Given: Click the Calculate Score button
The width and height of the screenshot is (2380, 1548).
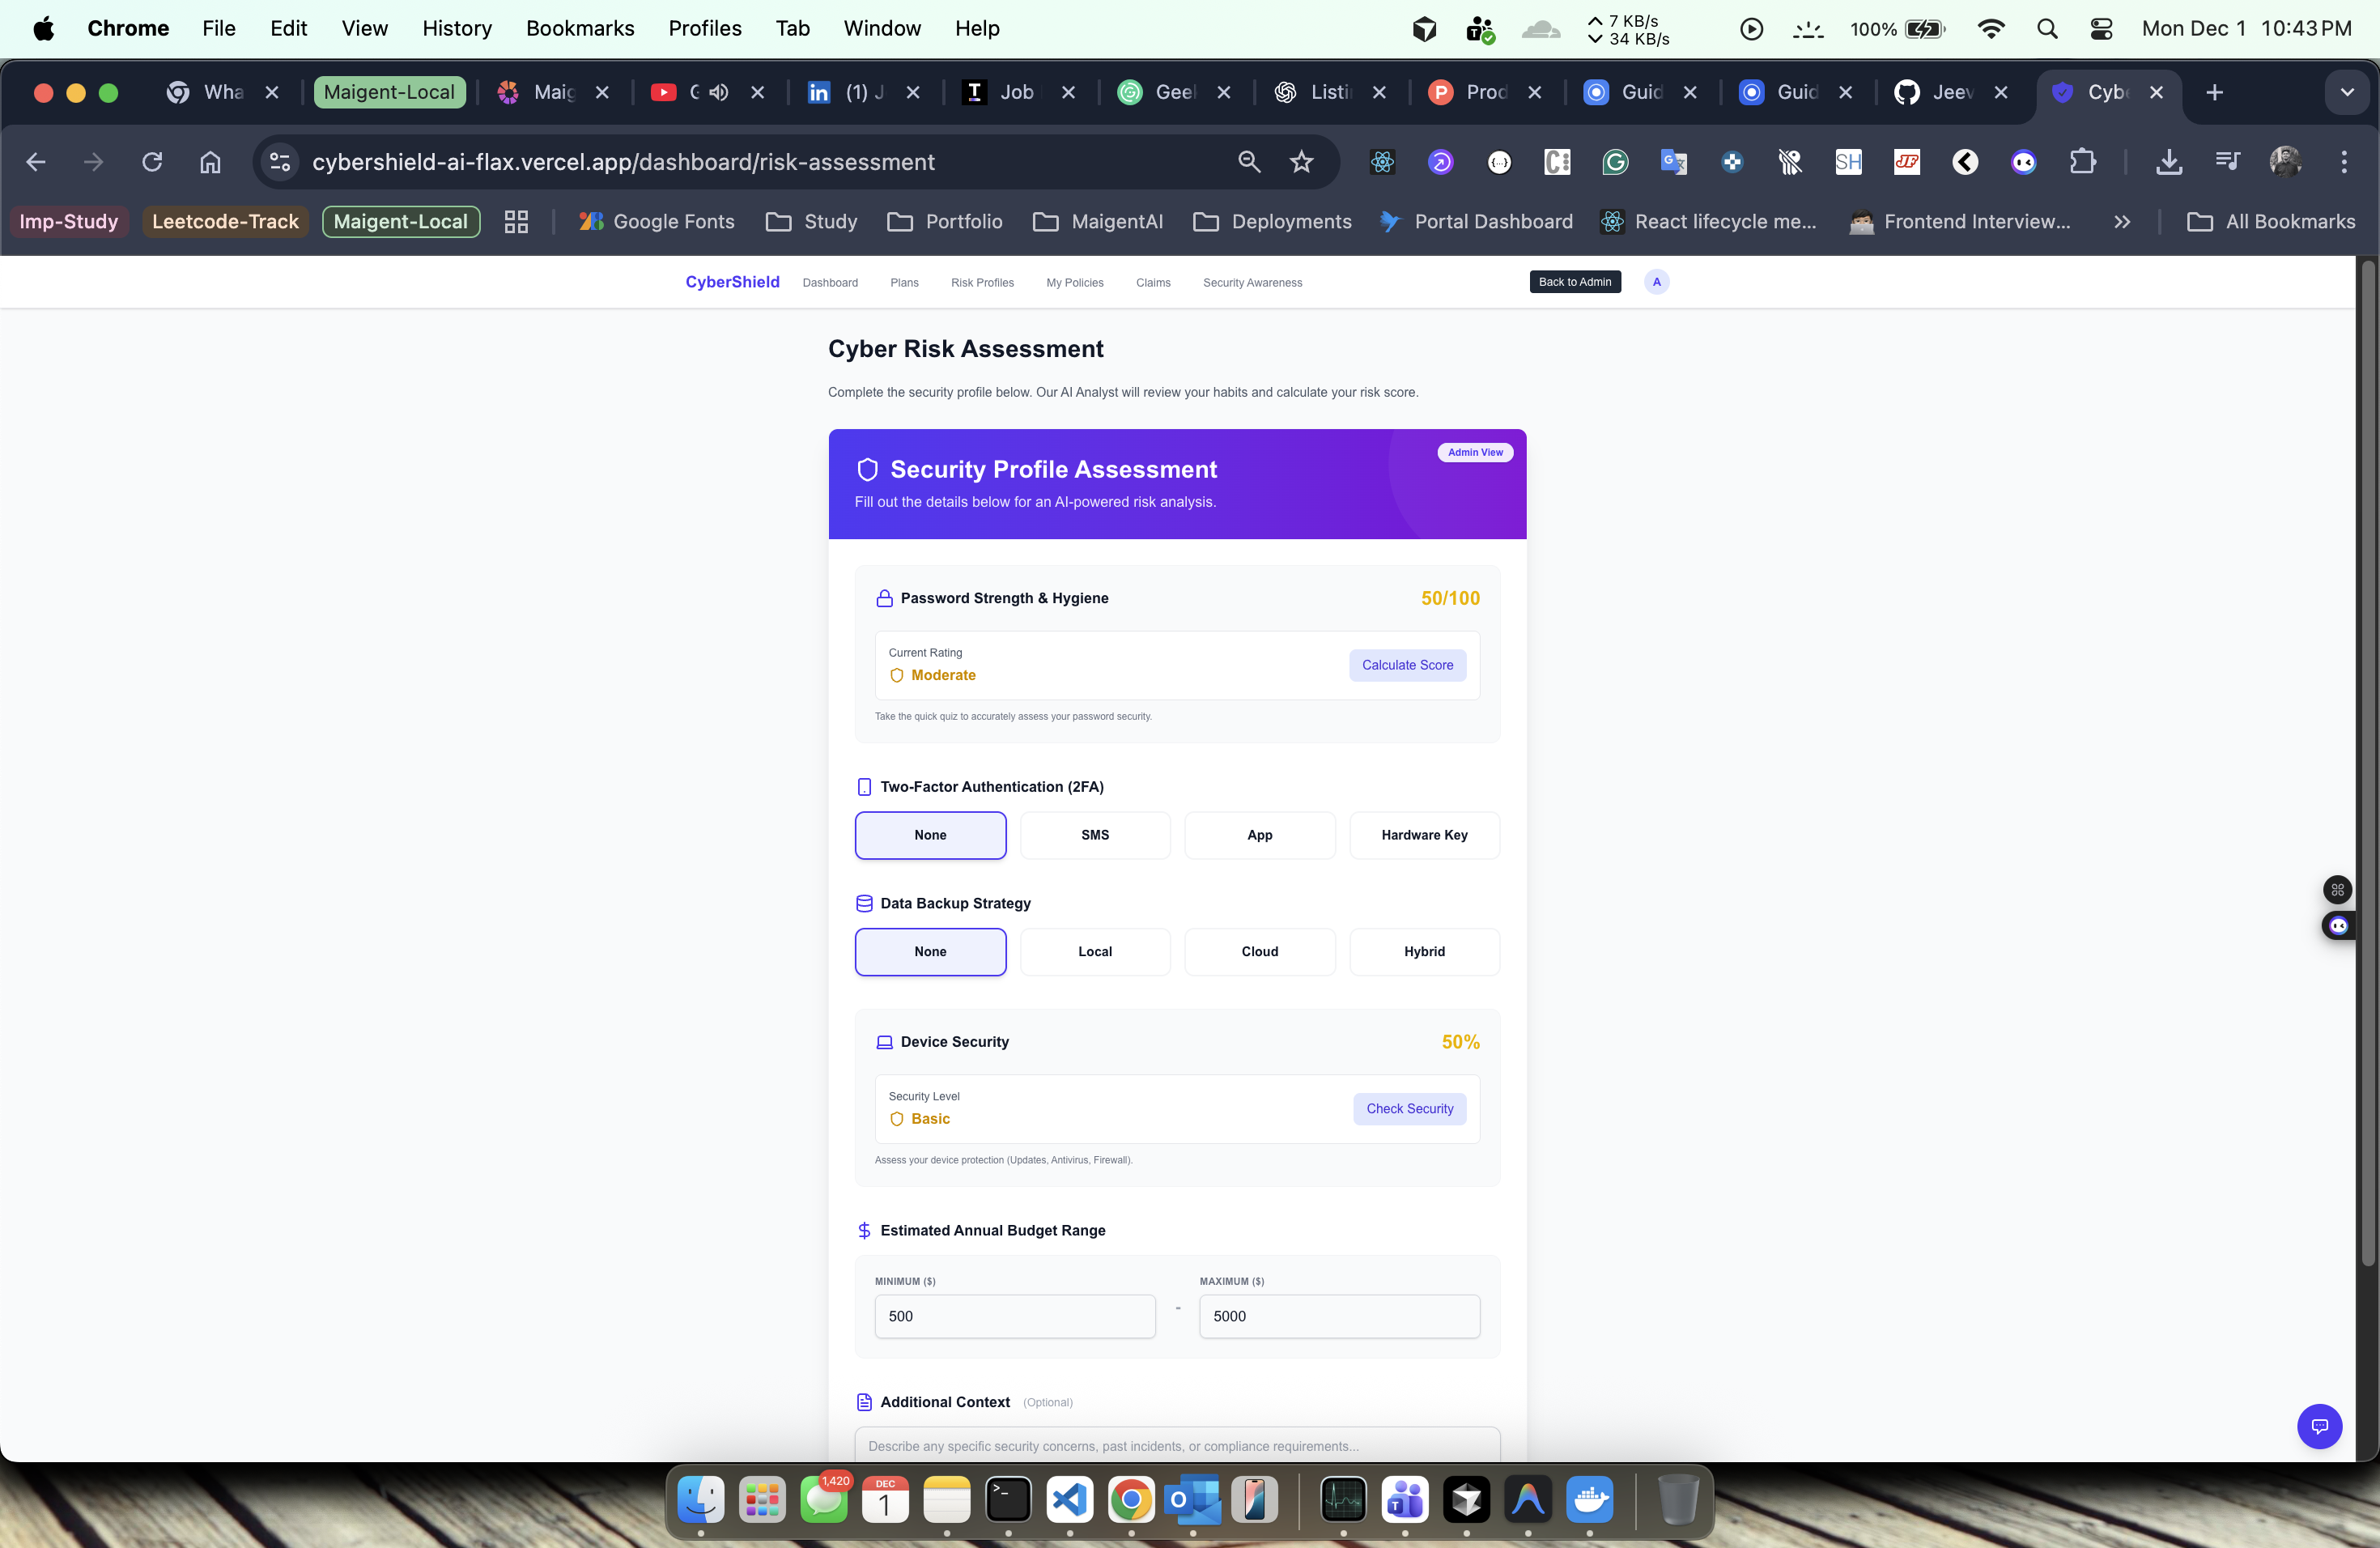Looking at the screenshot, I should [1406, 665].
